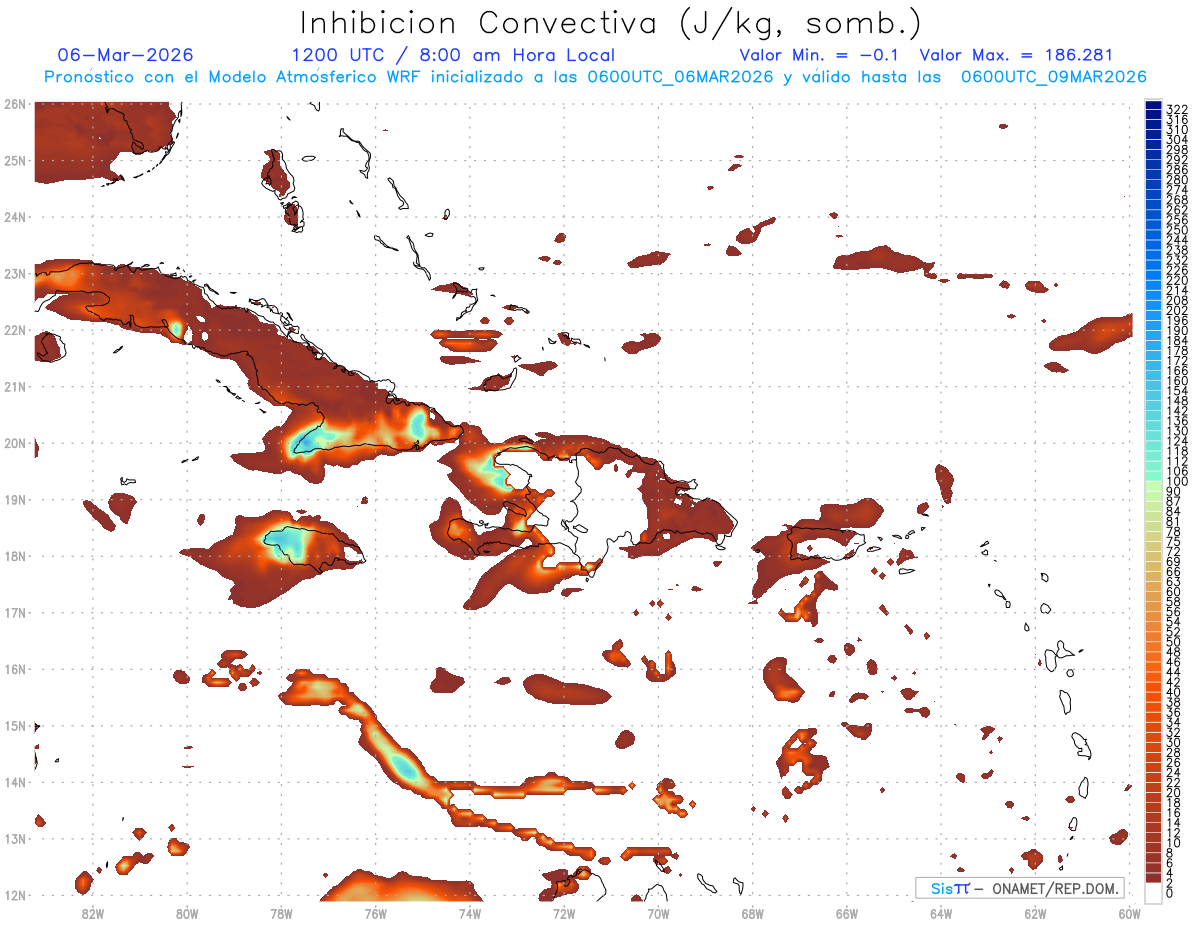
Task: Click the longitude label '62W'
Action: 1035,912
